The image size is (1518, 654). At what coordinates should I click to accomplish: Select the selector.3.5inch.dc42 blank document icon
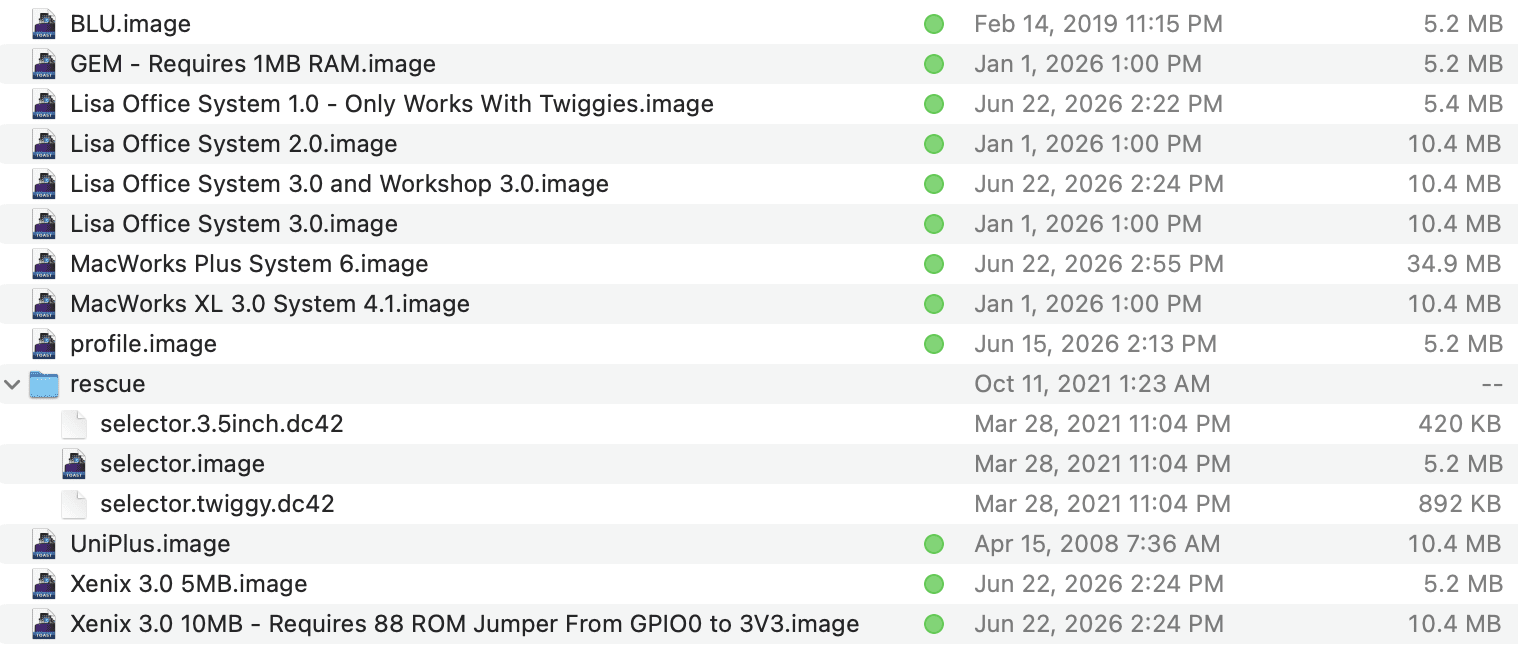[x=74, y=423]
